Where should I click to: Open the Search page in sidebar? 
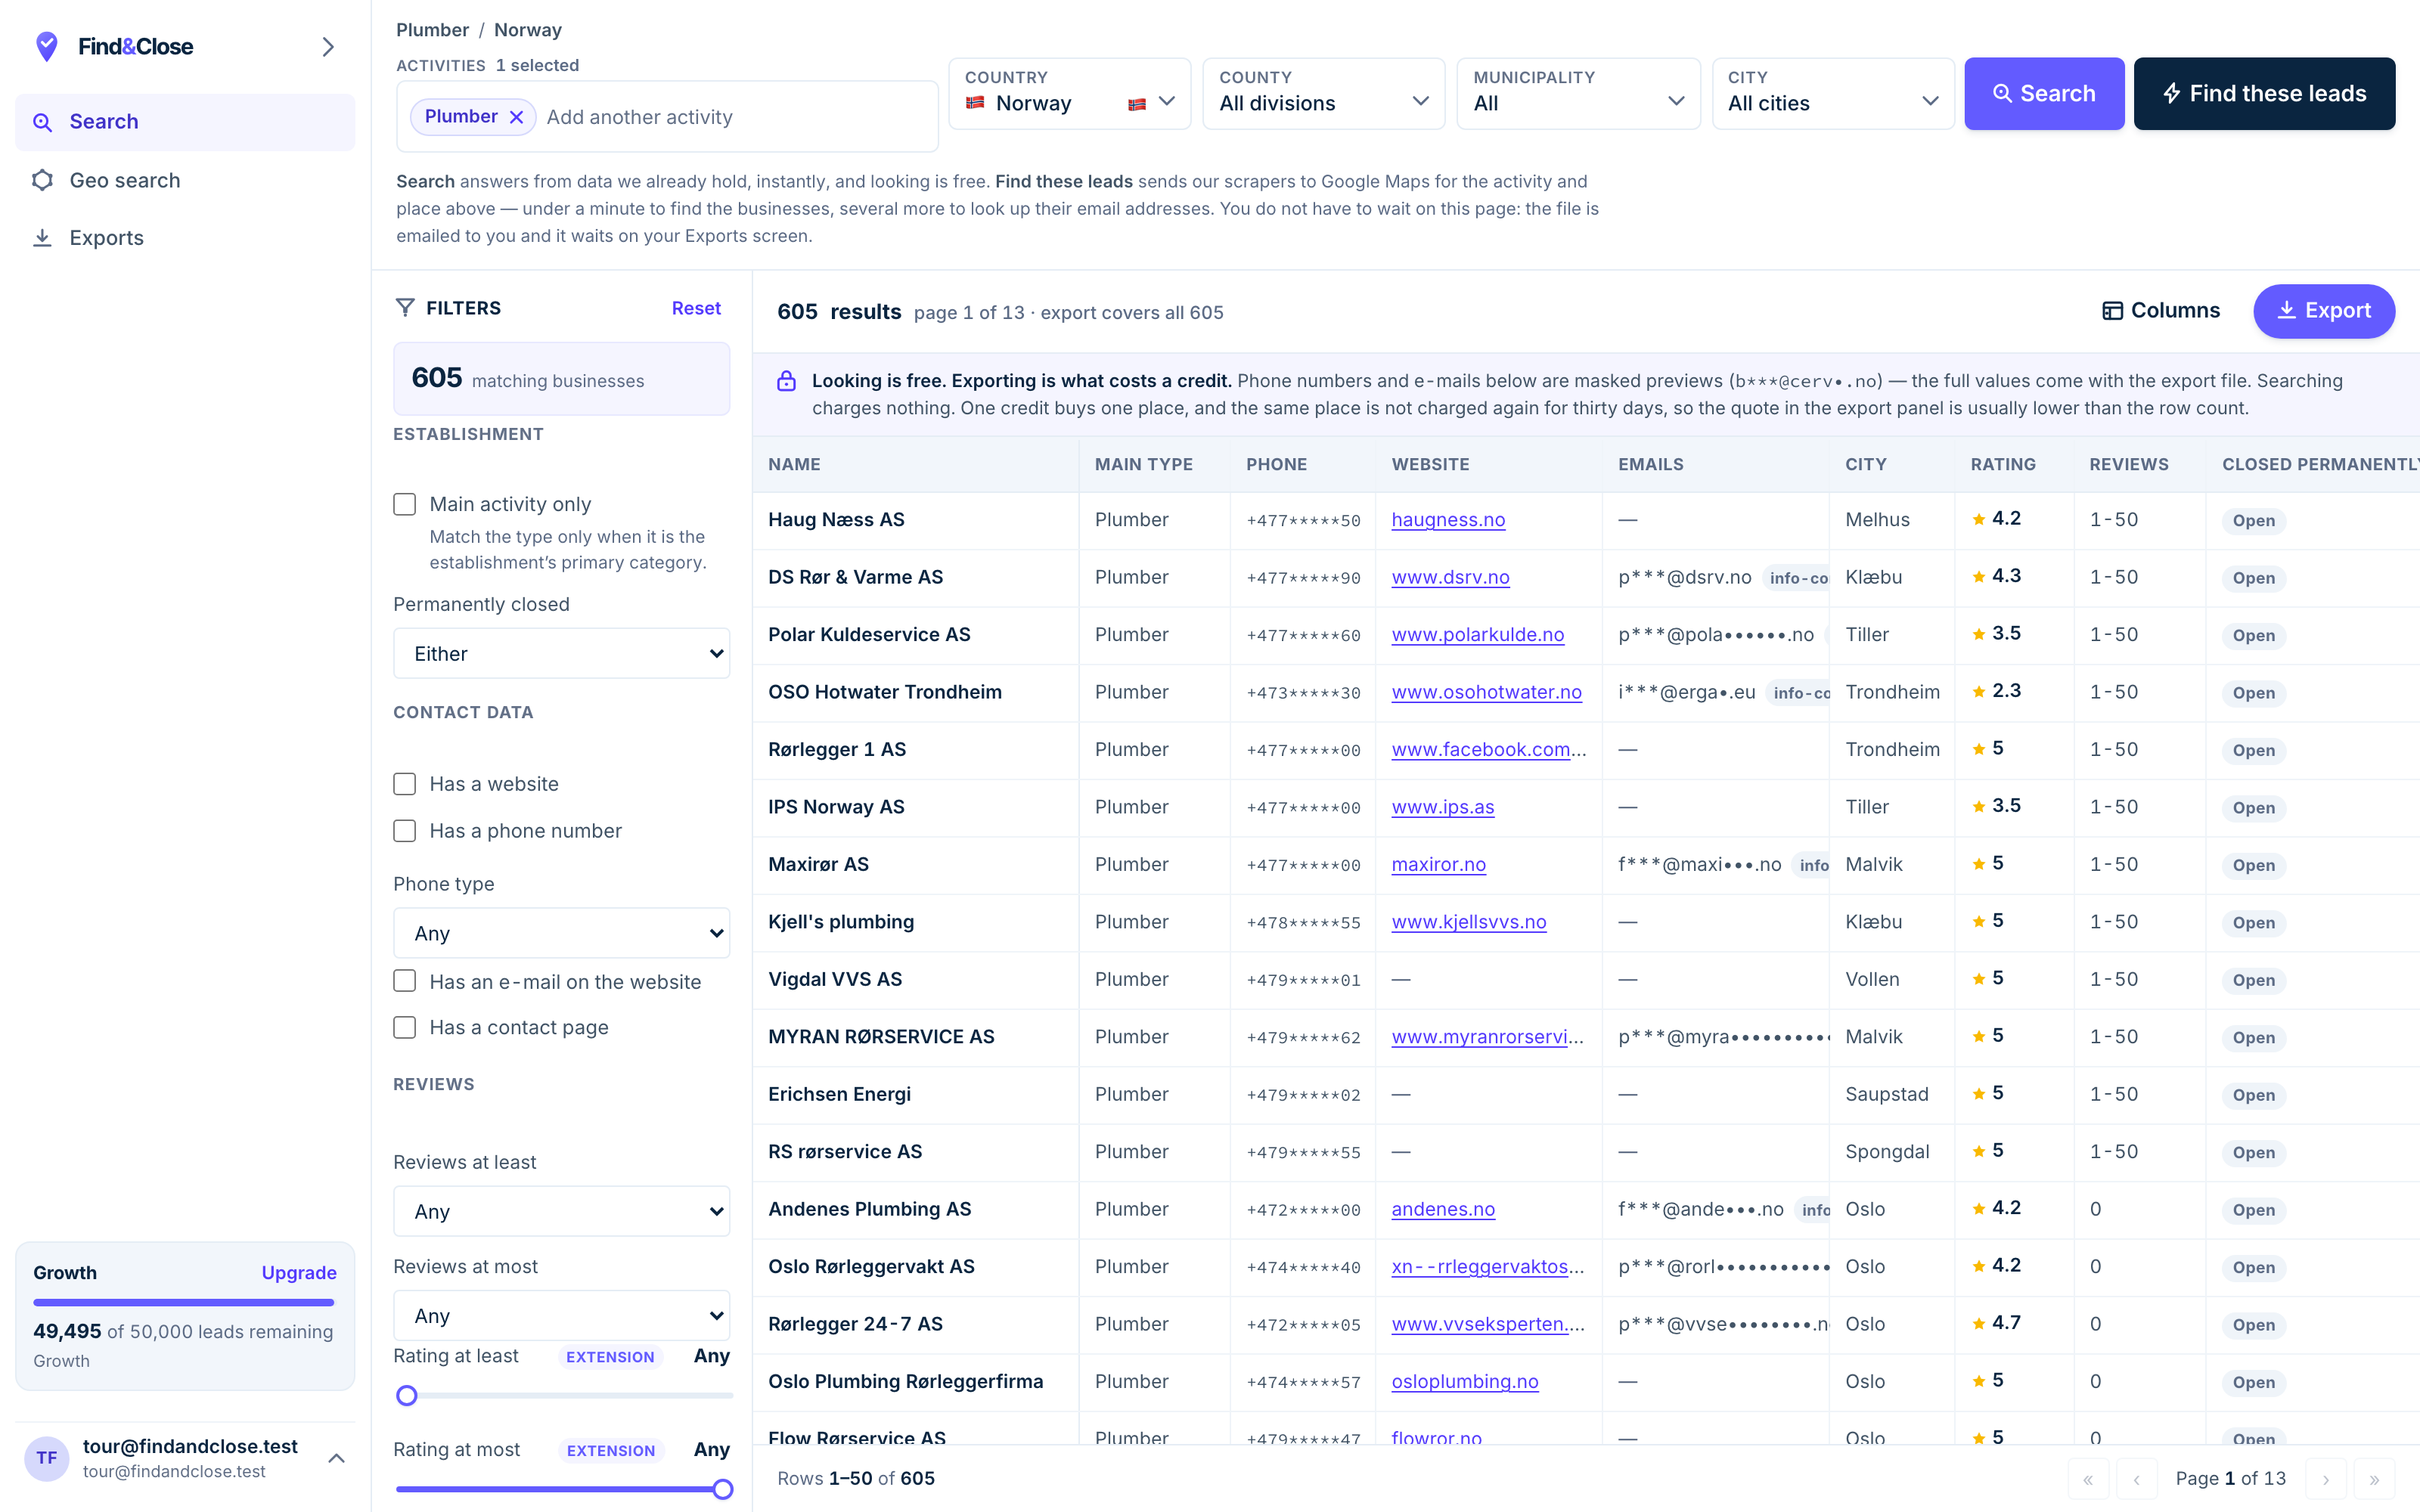[x=185, y=122]
